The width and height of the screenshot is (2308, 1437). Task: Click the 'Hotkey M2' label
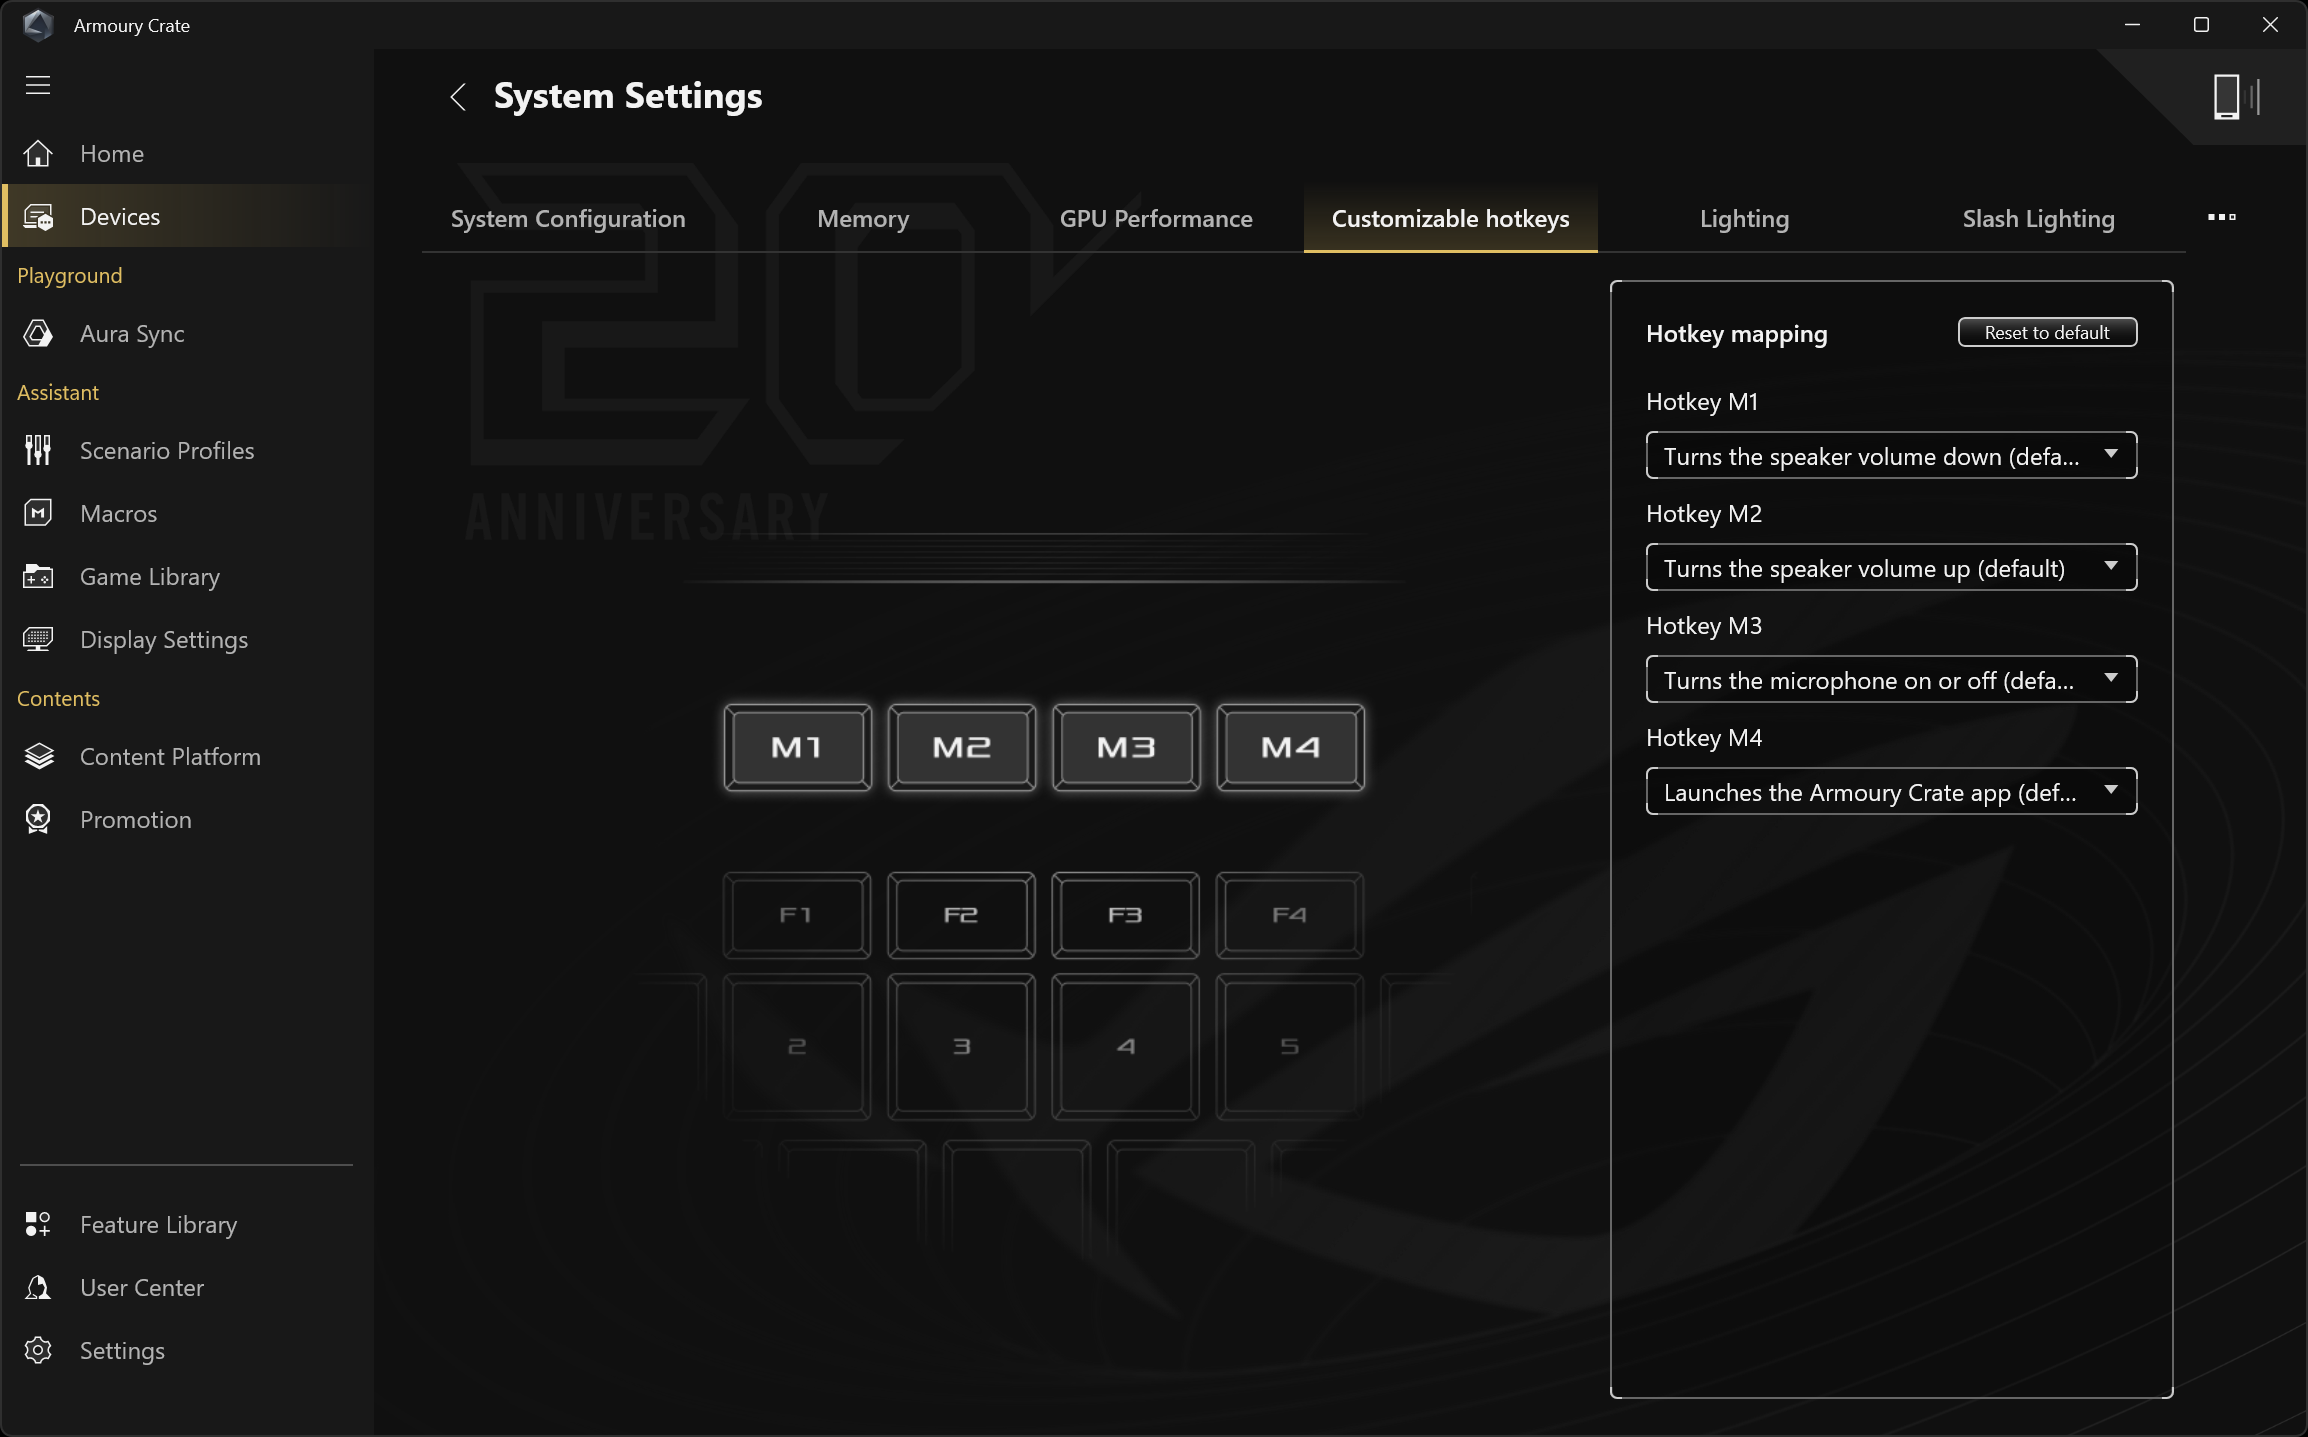point(1704,514)
